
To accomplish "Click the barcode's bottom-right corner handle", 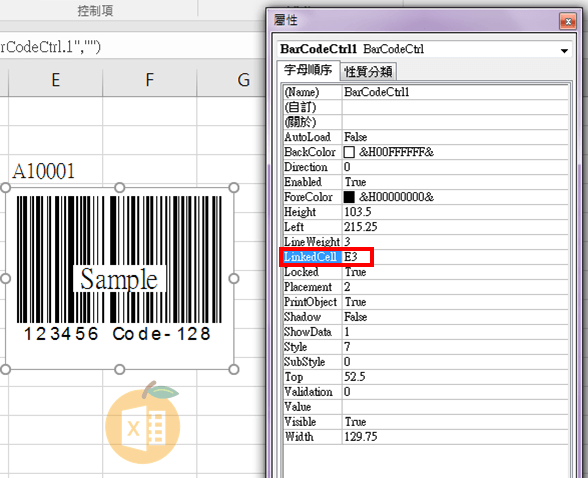I will point(234,370).
